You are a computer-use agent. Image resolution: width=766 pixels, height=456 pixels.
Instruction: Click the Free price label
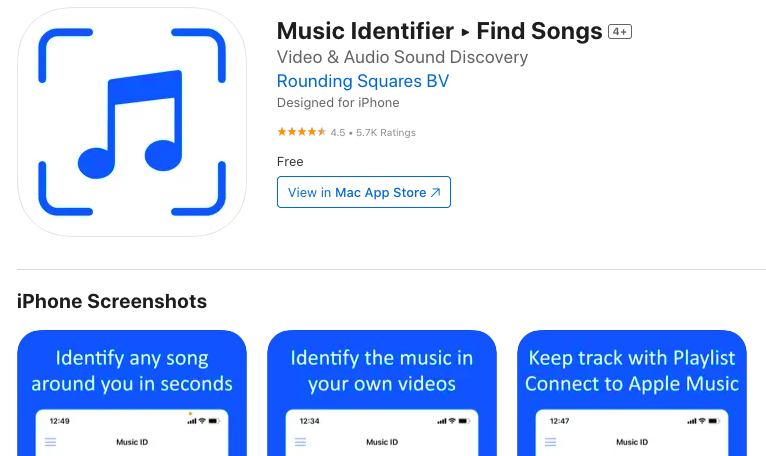[290, 162]
